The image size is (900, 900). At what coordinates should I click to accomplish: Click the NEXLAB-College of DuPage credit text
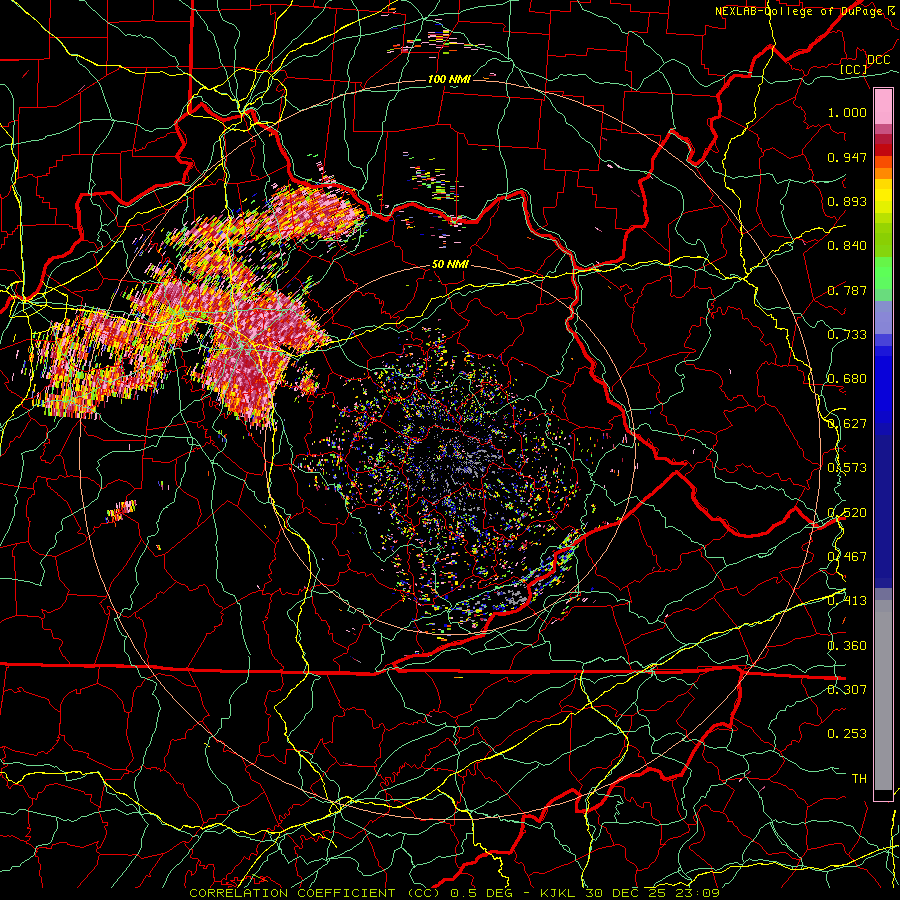801,11
